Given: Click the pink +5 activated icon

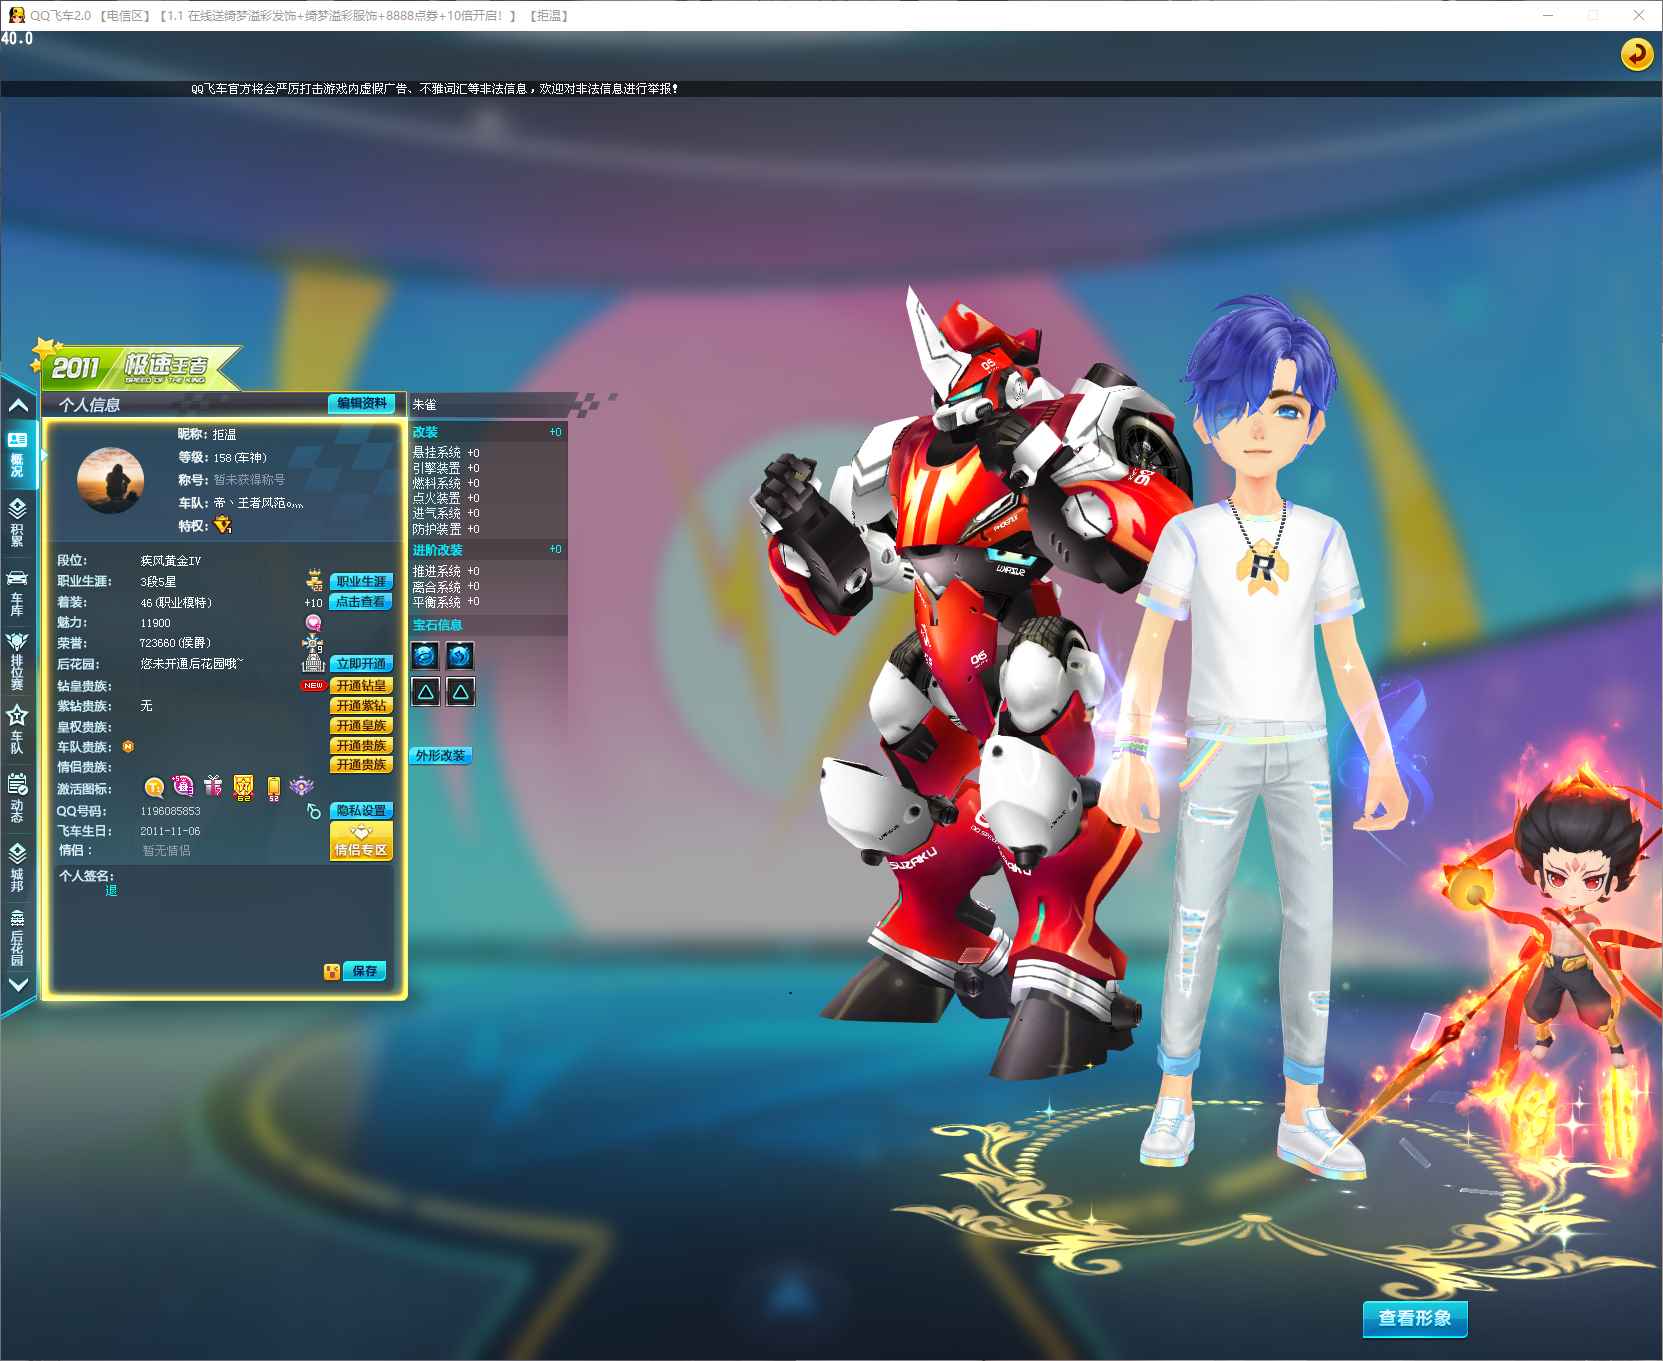Looking at the screenshot, I should [x=183, y=787].
